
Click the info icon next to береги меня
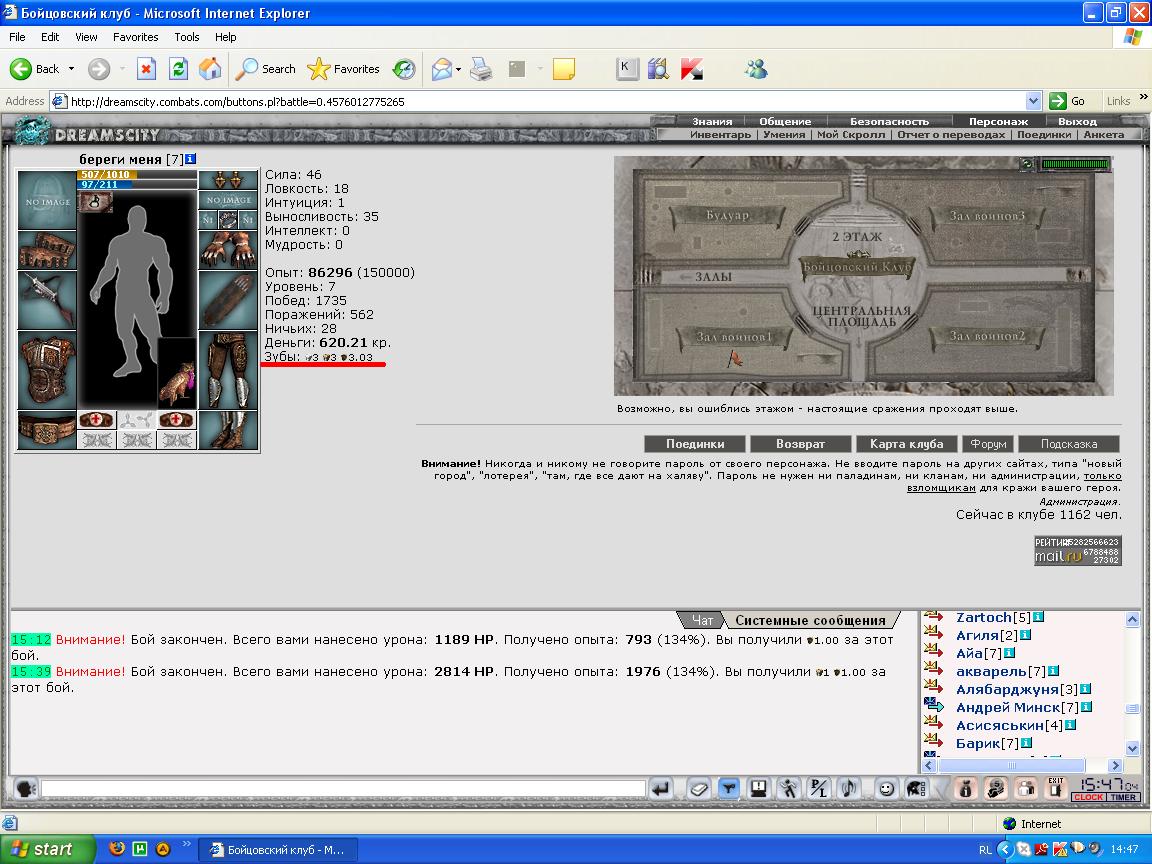click(x=191, y=159)
